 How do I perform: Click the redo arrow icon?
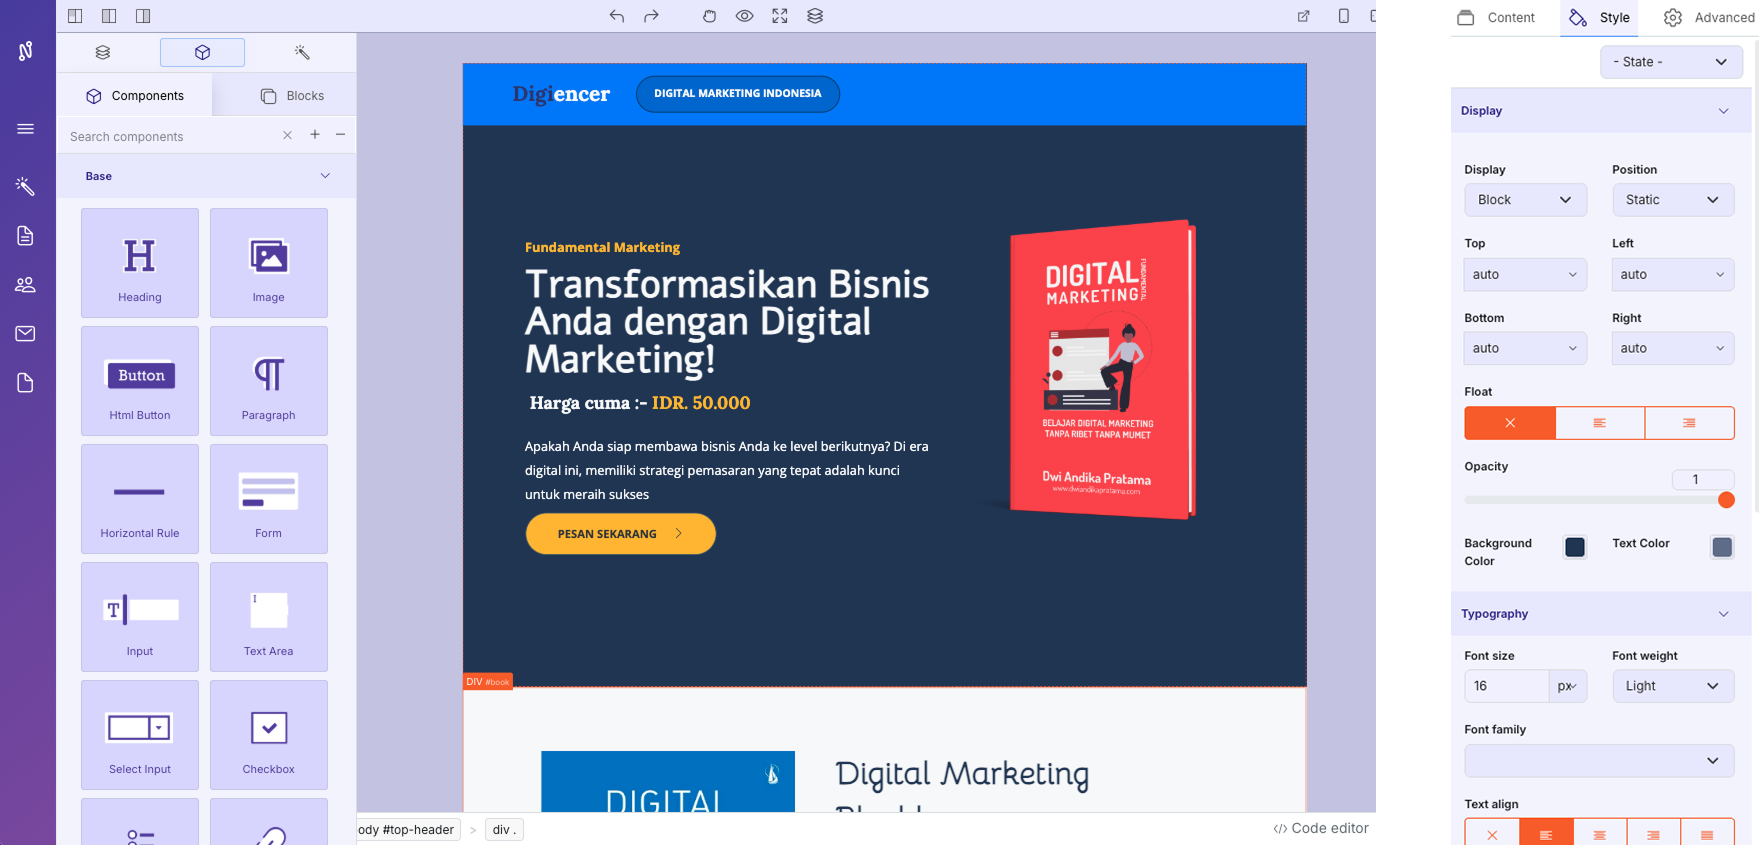[651, 16]
